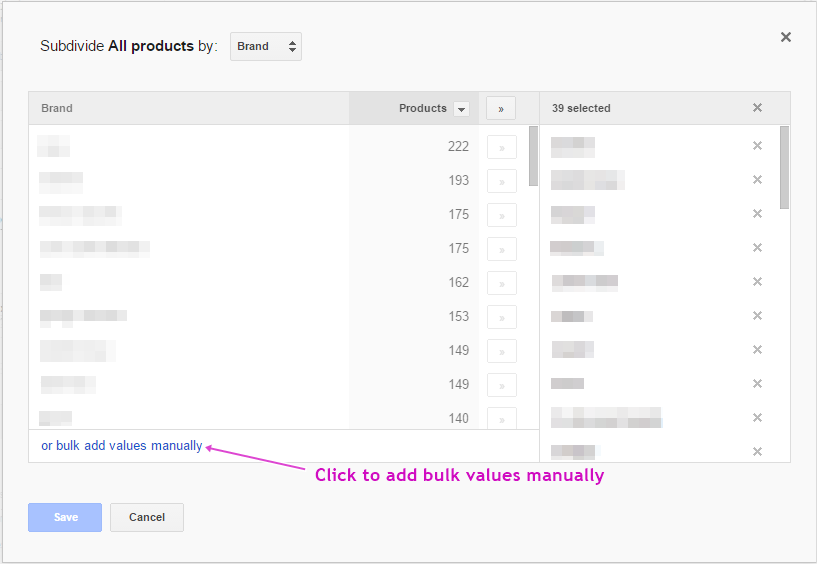
Task: Click 'or bulk add values manually' link
Action: coord(122,446)
